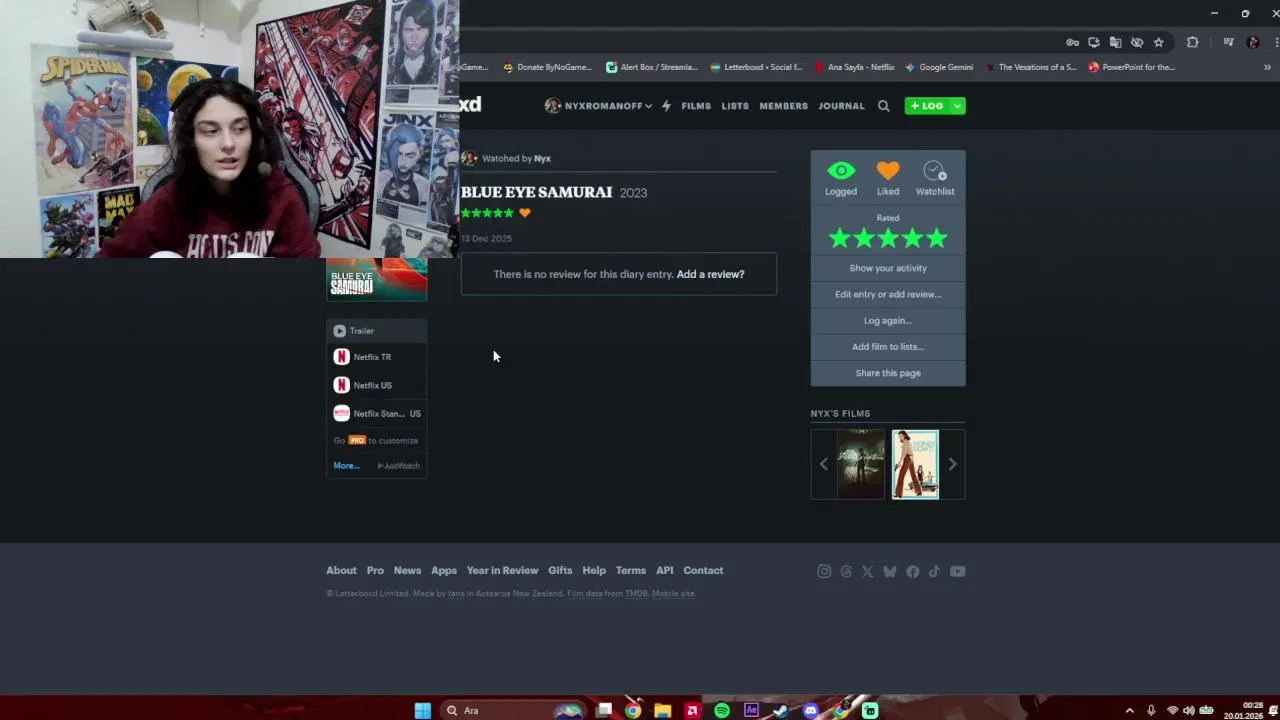
Task: Open the Blue Eye Samurai title link
Action: 537,192
